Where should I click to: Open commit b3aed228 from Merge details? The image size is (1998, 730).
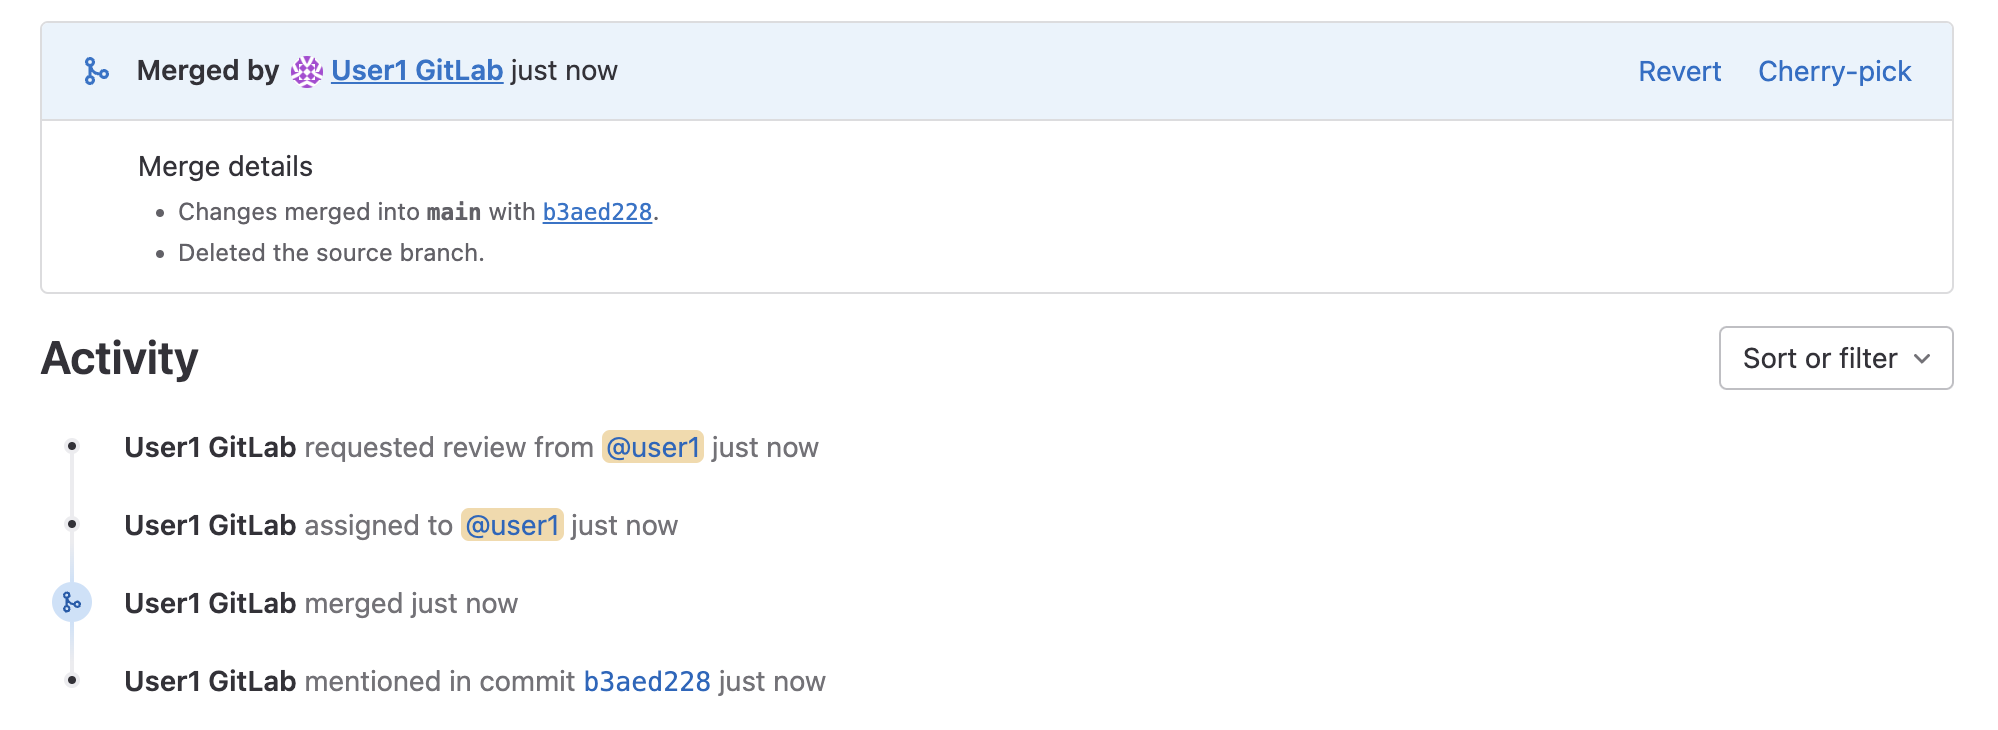pyautogui.click(x=597, y=212)
